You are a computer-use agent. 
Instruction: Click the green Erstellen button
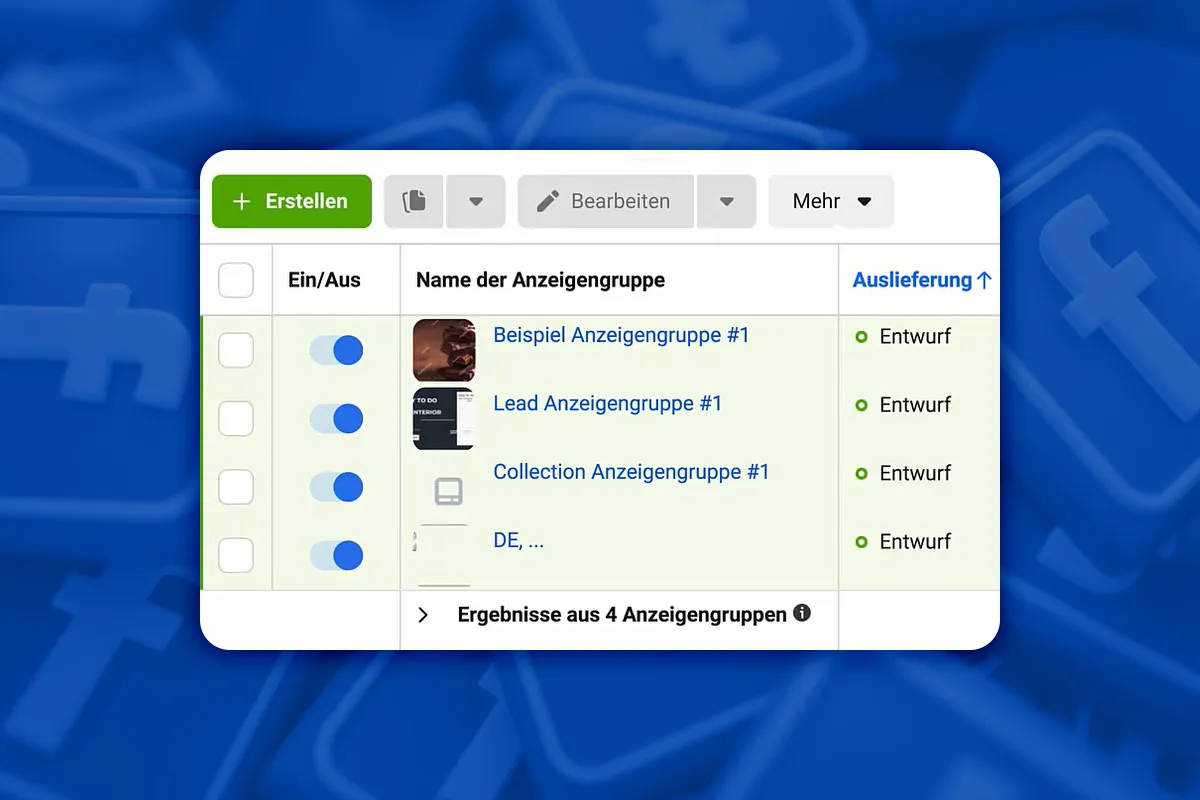click(291, 201)
